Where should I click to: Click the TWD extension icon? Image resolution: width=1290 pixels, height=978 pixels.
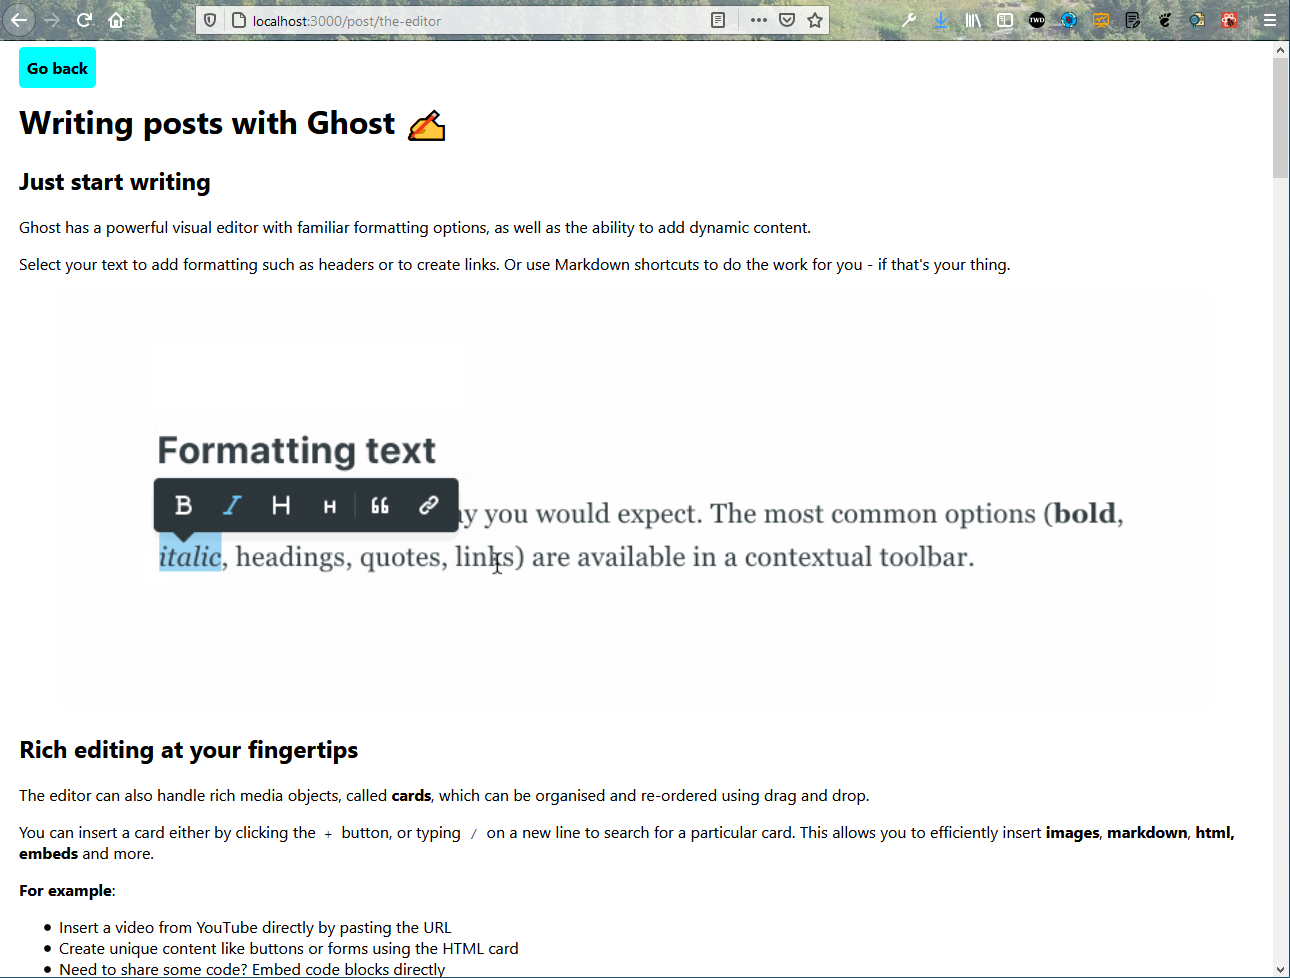click(1037, 20)
